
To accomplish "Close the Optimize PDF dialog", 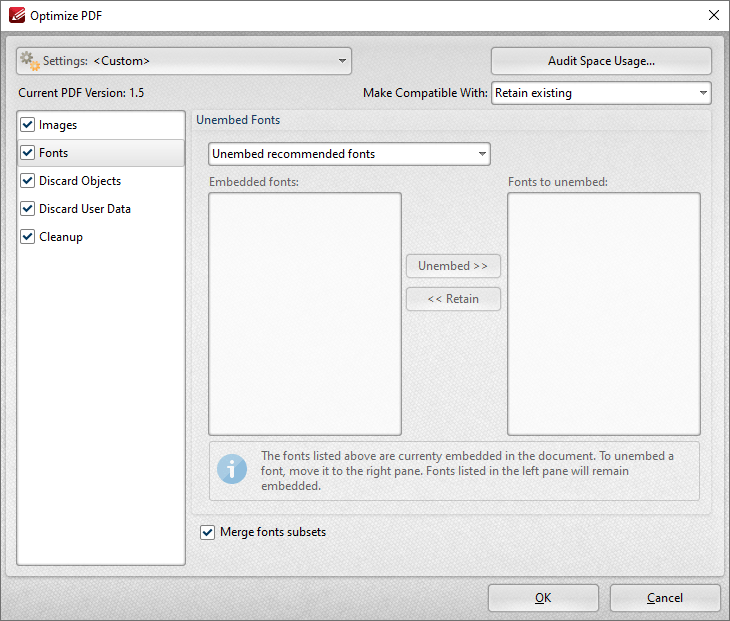I will [x=713, y=15].
